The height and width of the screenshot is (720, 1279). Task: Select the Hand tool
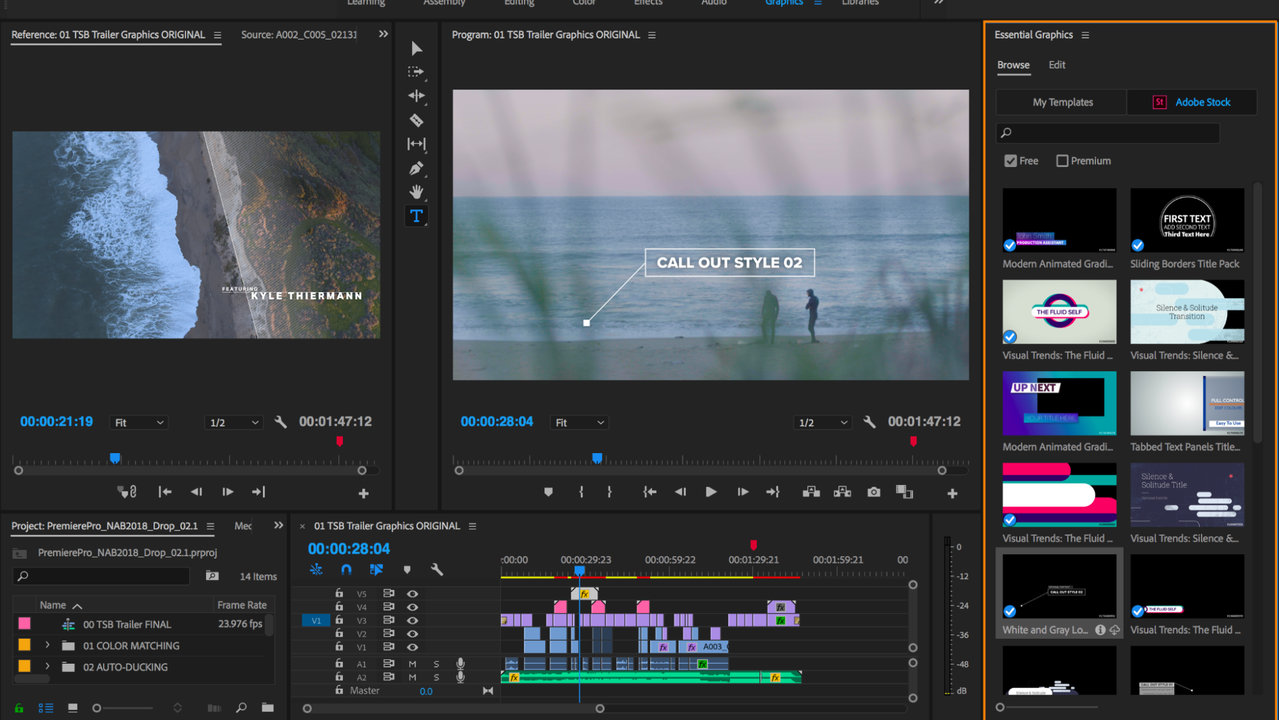point(416,192)
